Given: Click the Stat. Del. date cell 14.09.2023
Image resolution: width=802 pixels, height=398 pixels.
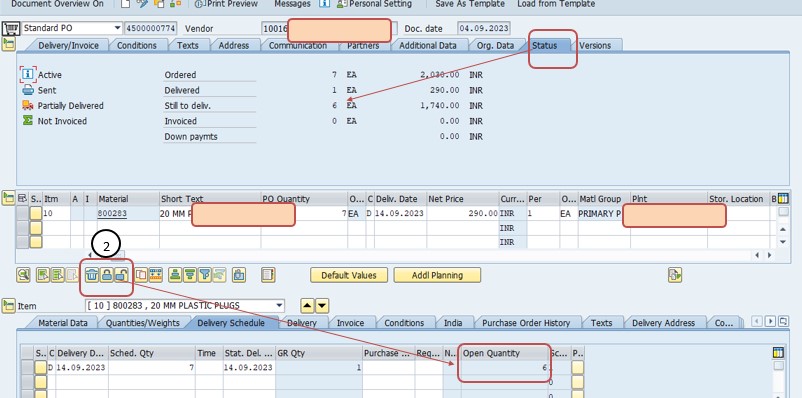Looking at the screenshot, I should (249, 367).
